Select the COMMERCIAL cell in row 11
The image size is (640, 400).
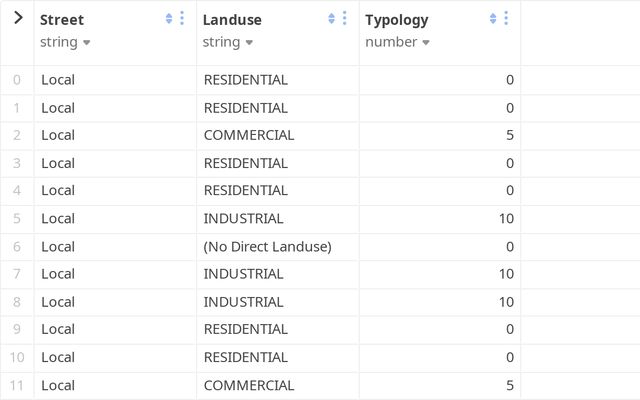249,385
